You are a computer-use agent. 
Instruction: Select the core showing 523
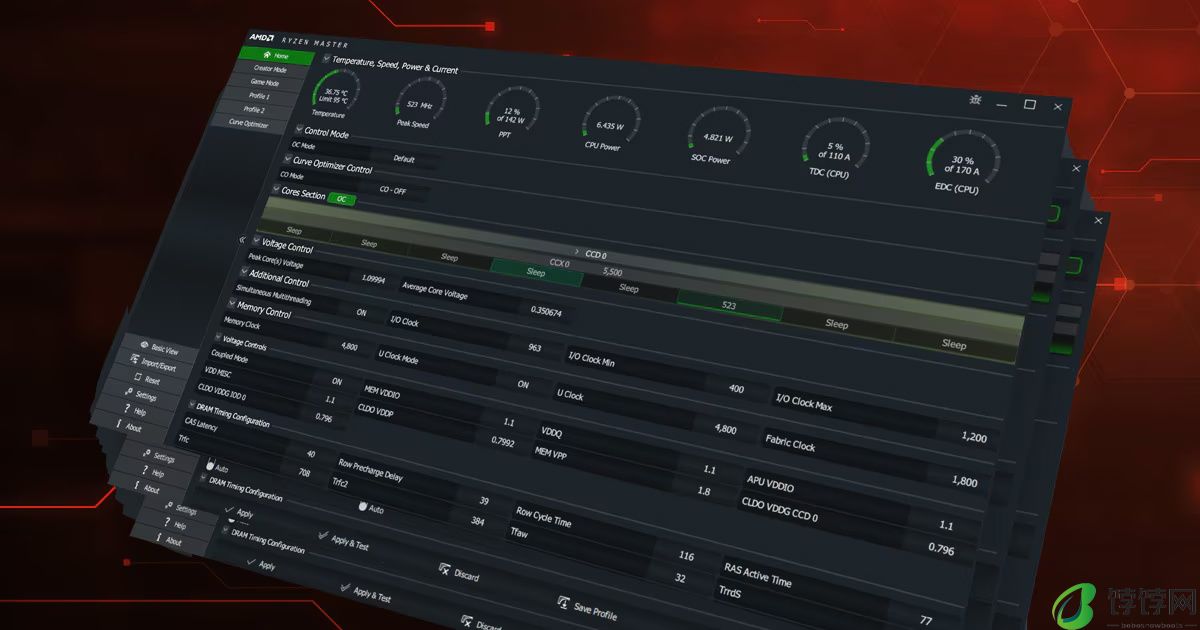pyautogui.click(x=729, y=303)
